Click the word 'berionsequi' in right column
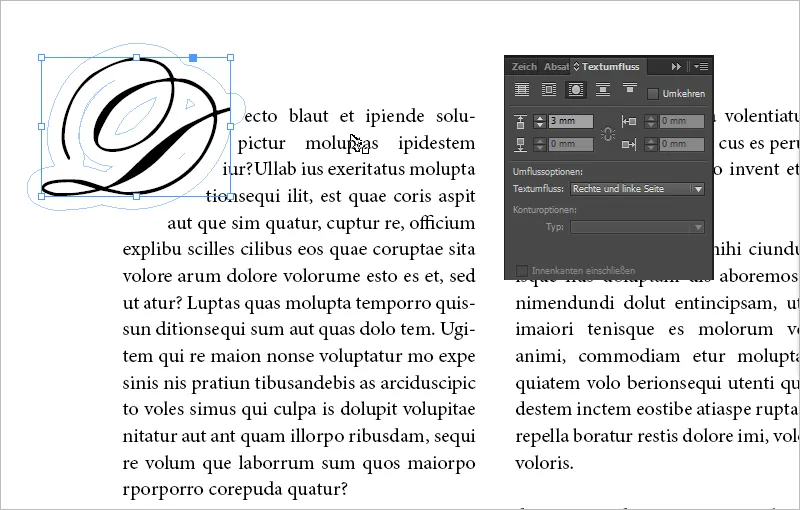 [x=674, y=383]
